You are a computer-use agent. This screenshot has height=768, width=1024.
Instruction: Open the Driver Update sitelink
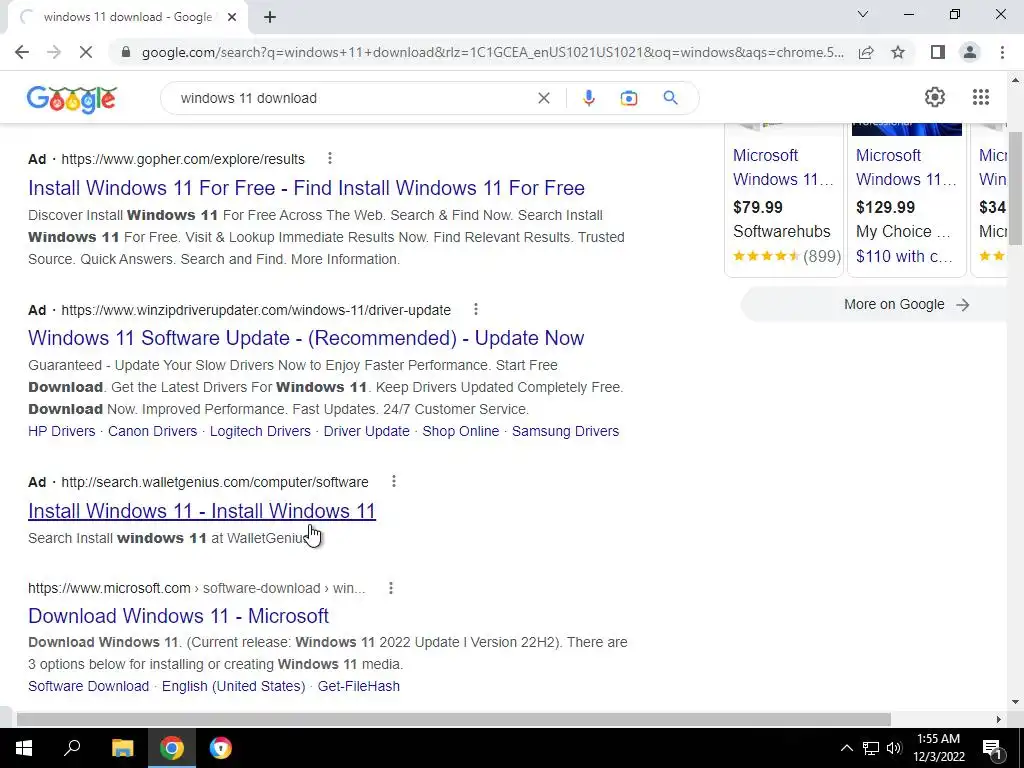[366, 431]
